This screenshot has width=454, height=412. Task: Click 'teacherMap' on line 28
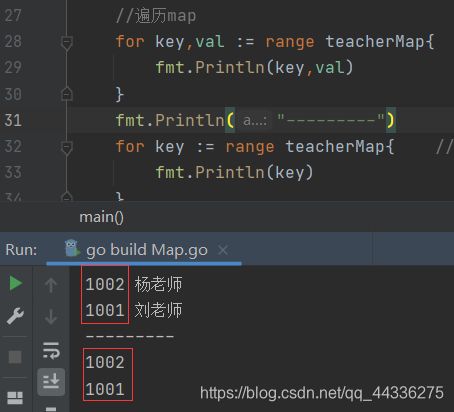coord(375,42)
